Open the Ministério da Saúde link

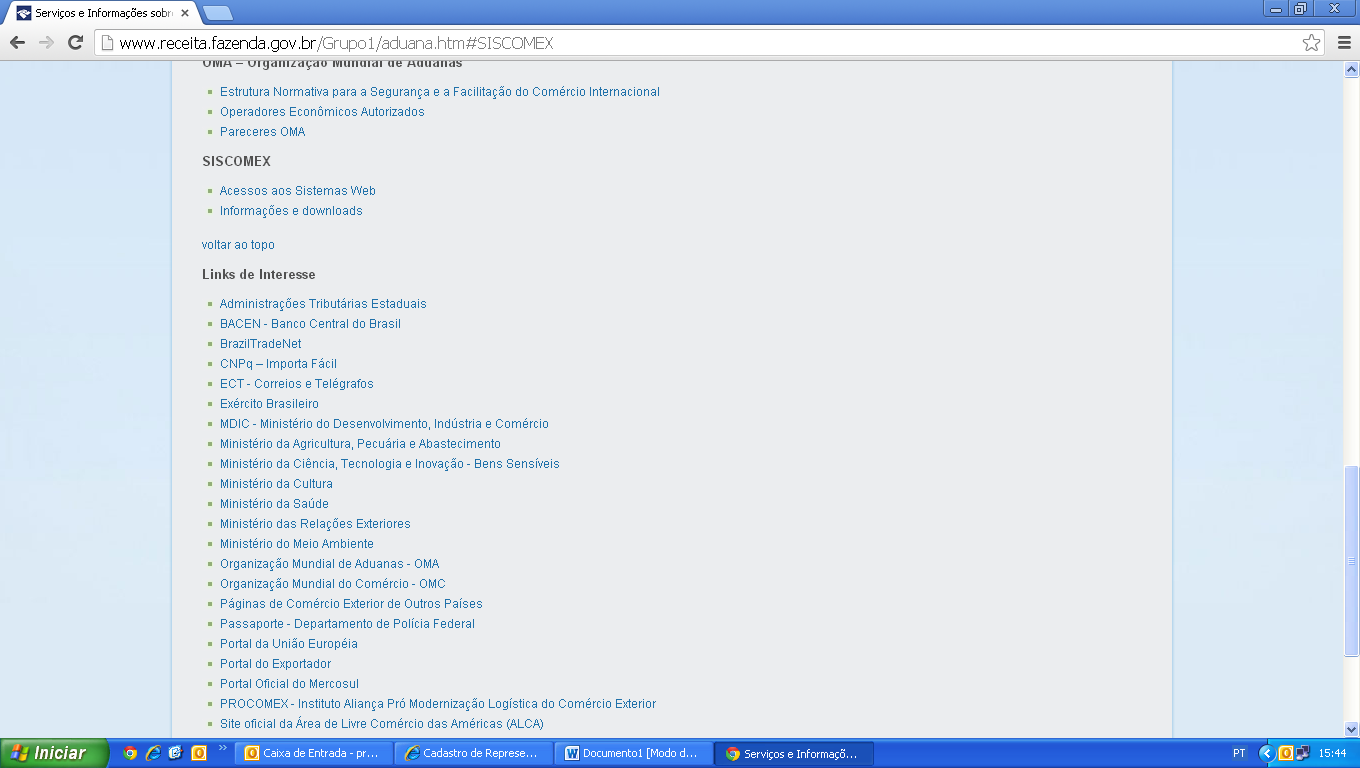tap(274, 503)
